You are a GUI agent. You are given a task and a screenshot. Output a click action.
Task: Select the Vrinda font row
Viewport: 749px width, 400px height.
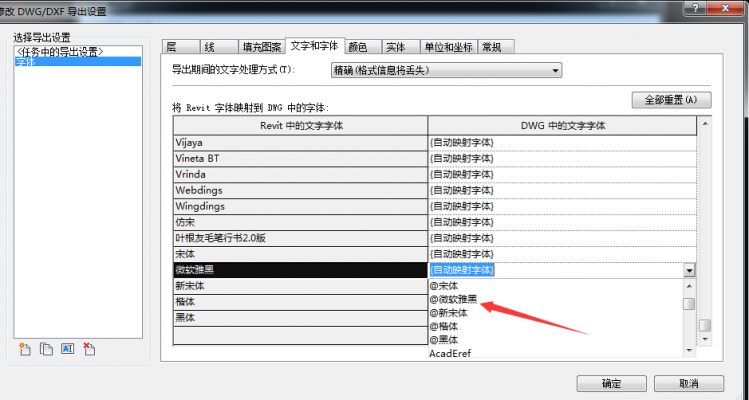300,174
